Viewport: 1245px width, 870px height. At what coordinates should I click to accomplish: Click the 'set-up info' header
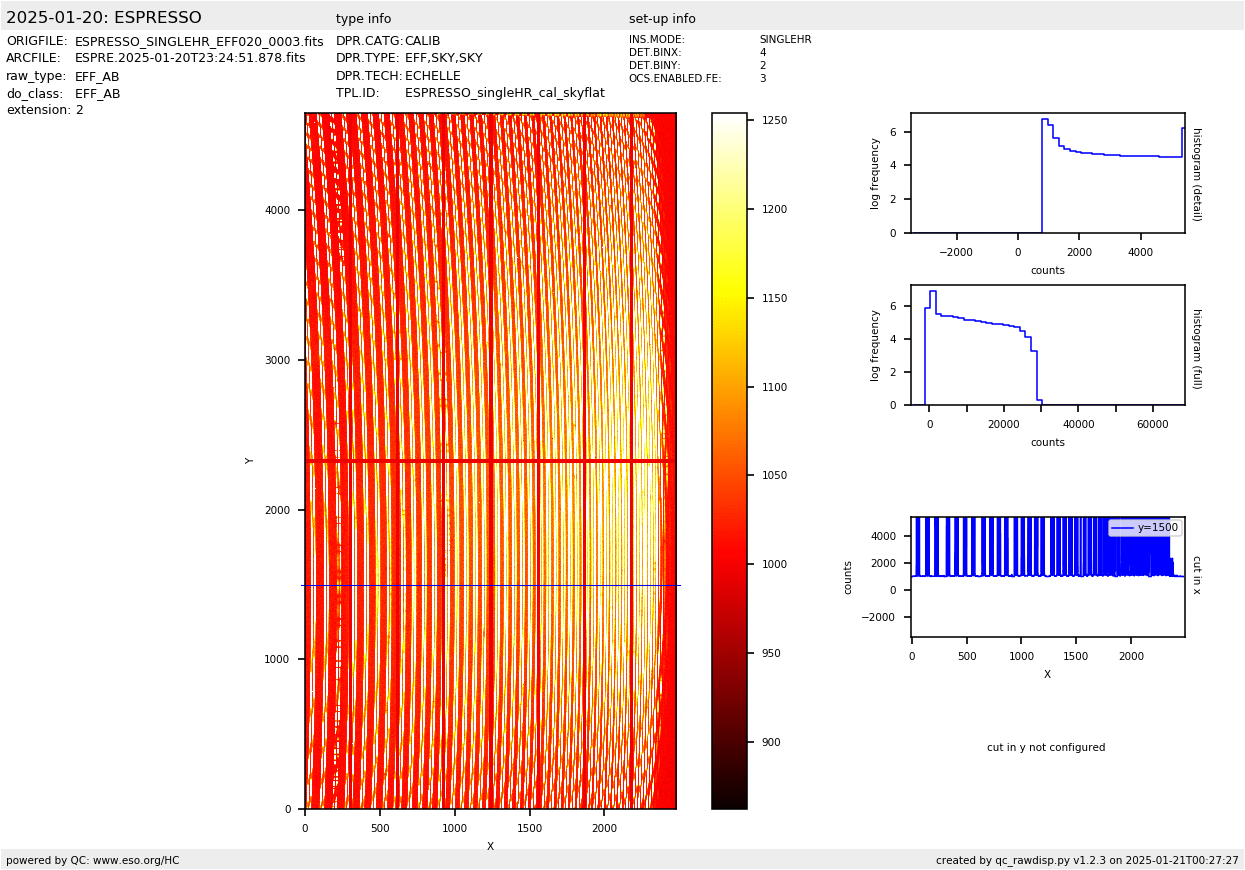click(x=662, y=19)
